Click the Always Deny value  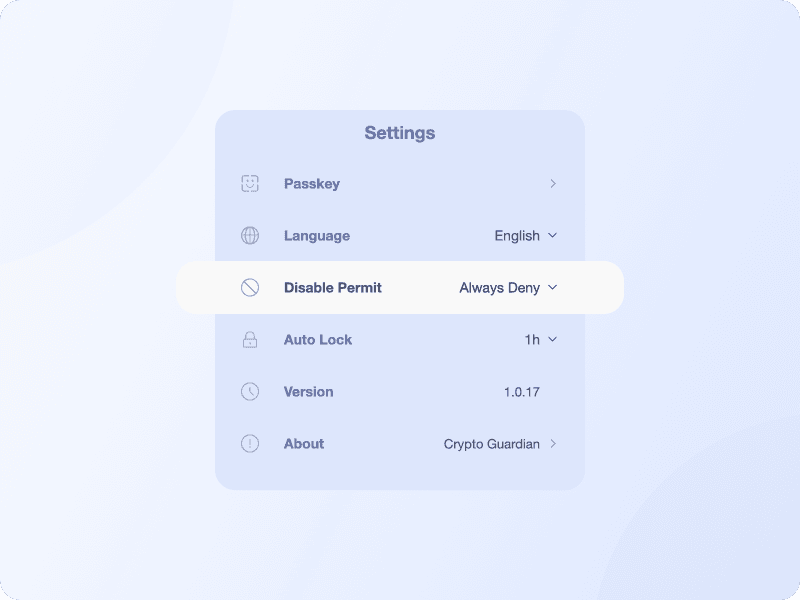pos(499,288)
